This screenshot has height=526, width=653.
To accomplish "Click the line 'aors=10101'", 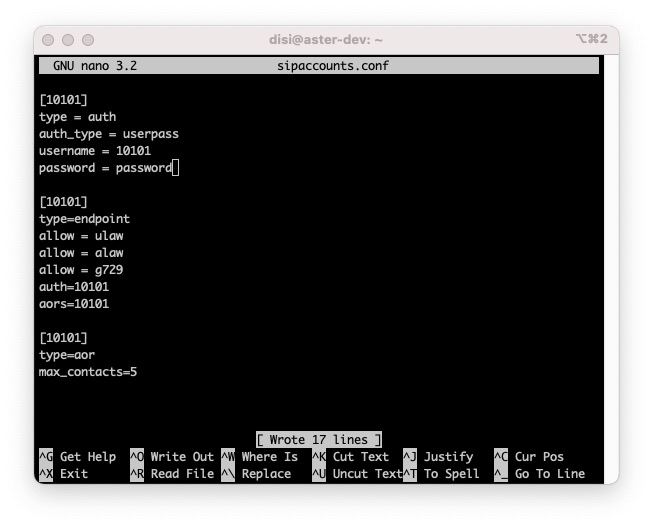I will click(x=74, y=304).
